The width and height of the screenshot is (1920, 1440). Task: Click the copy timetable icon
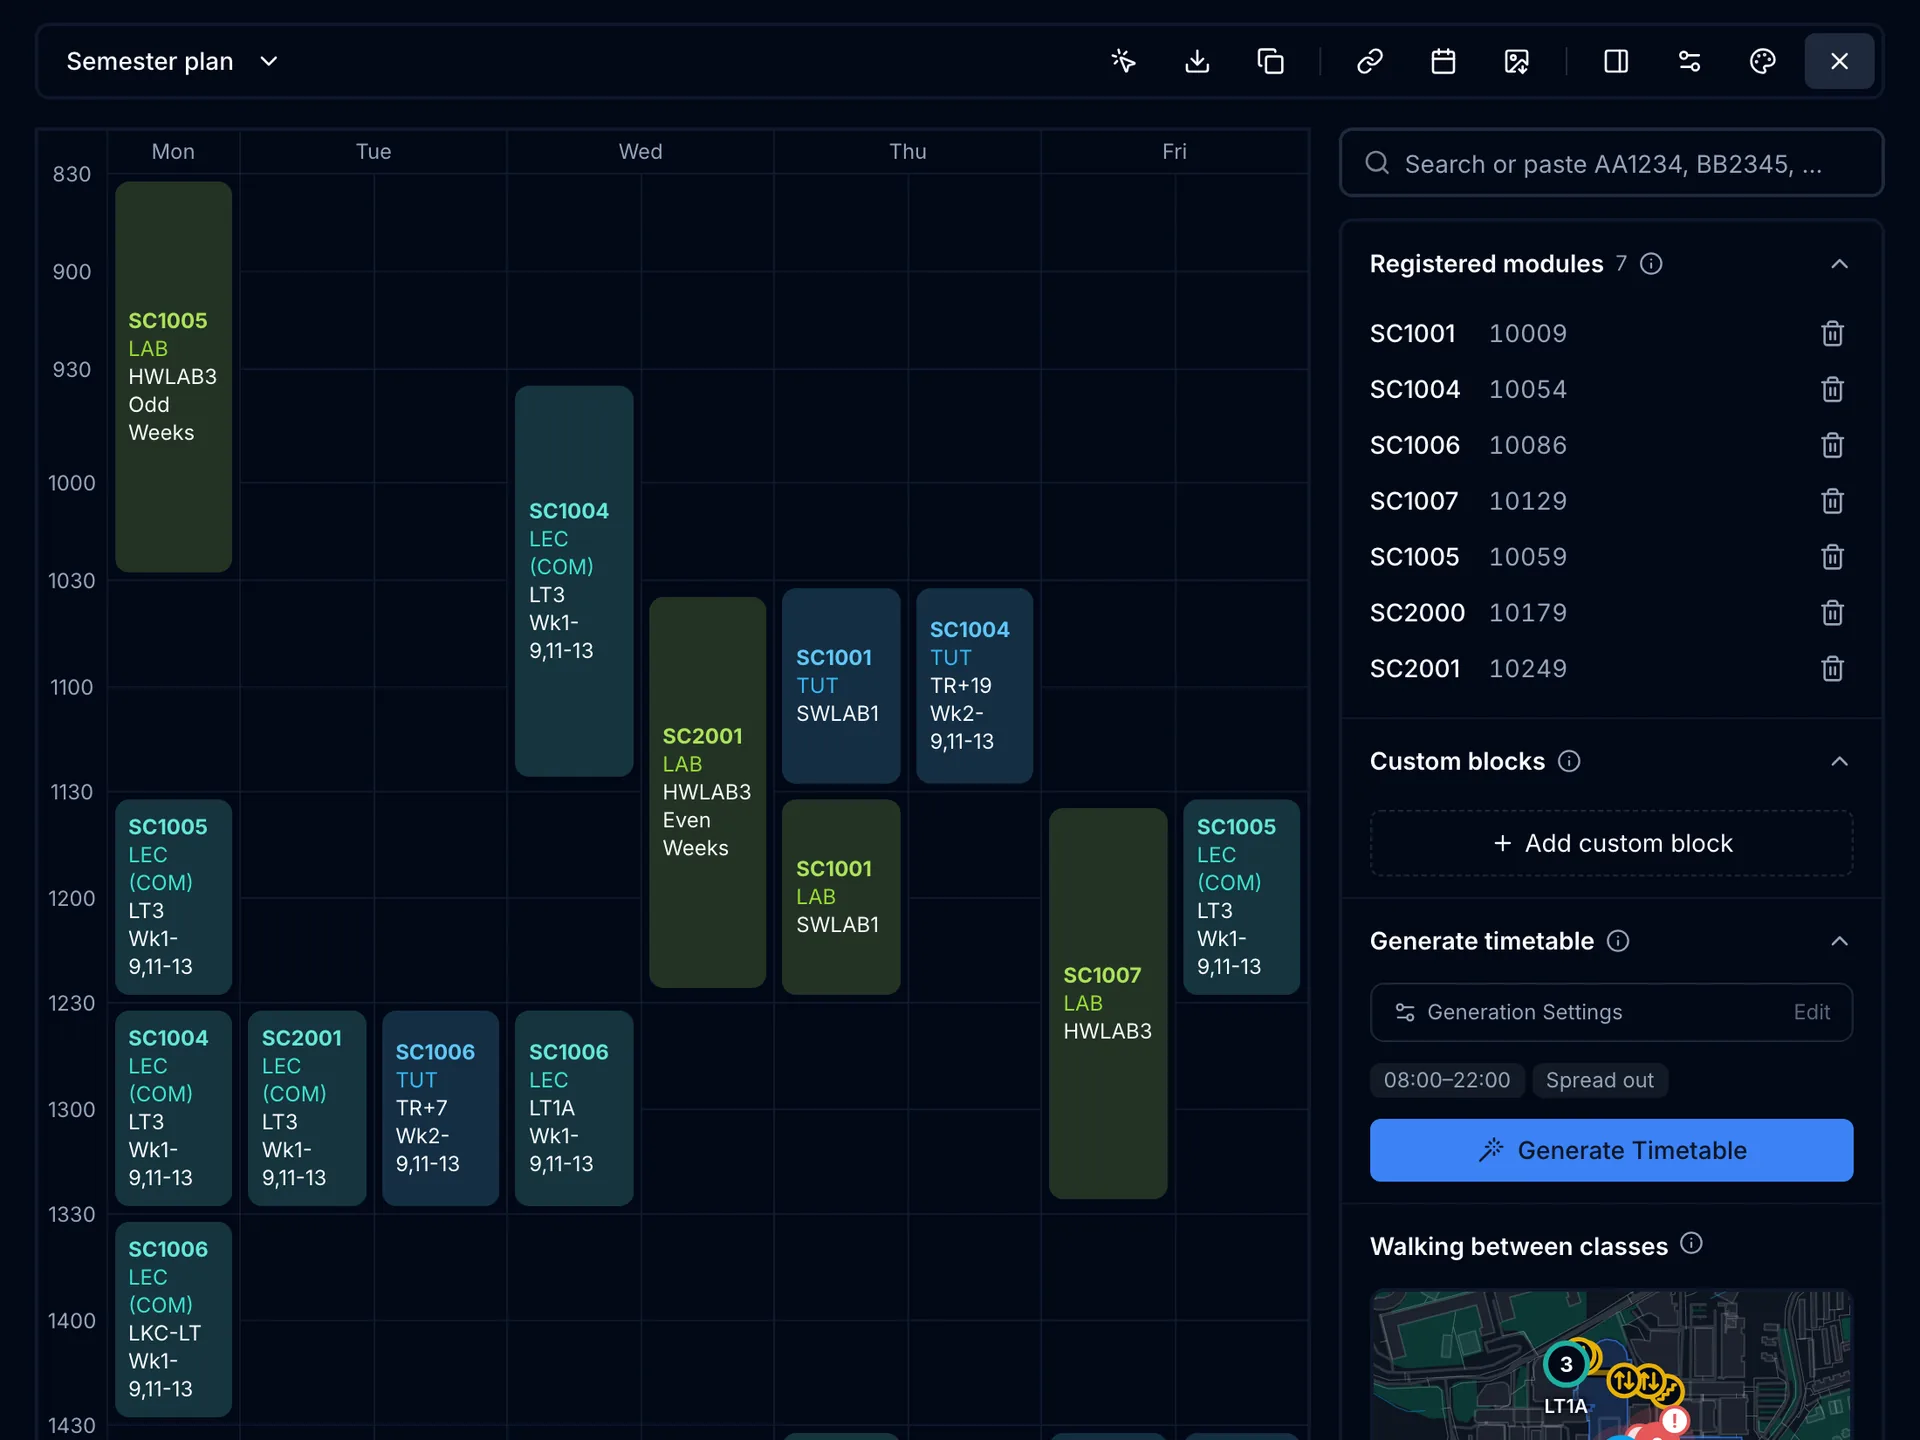(x=1270, y=61)
